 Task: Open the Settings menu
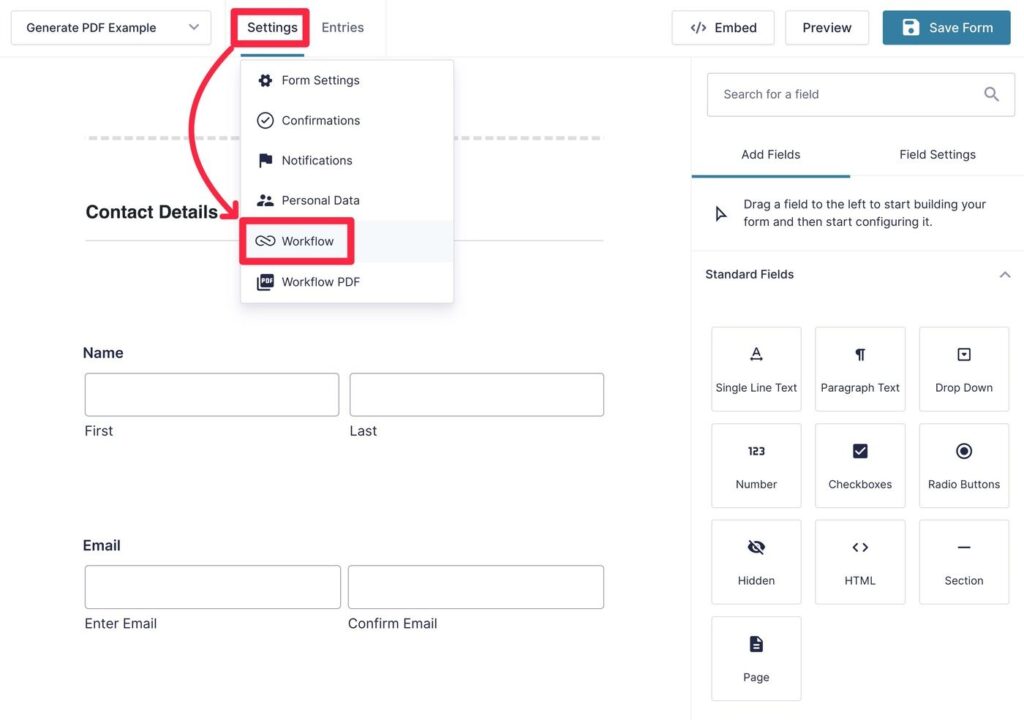(x=270, y=28)
